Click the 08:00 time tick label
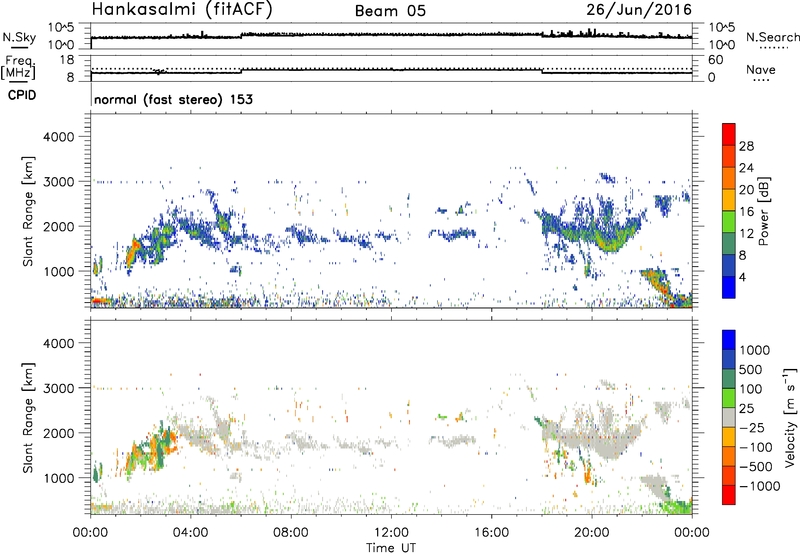The image size is (800, 554). click(x=290, y=533)
